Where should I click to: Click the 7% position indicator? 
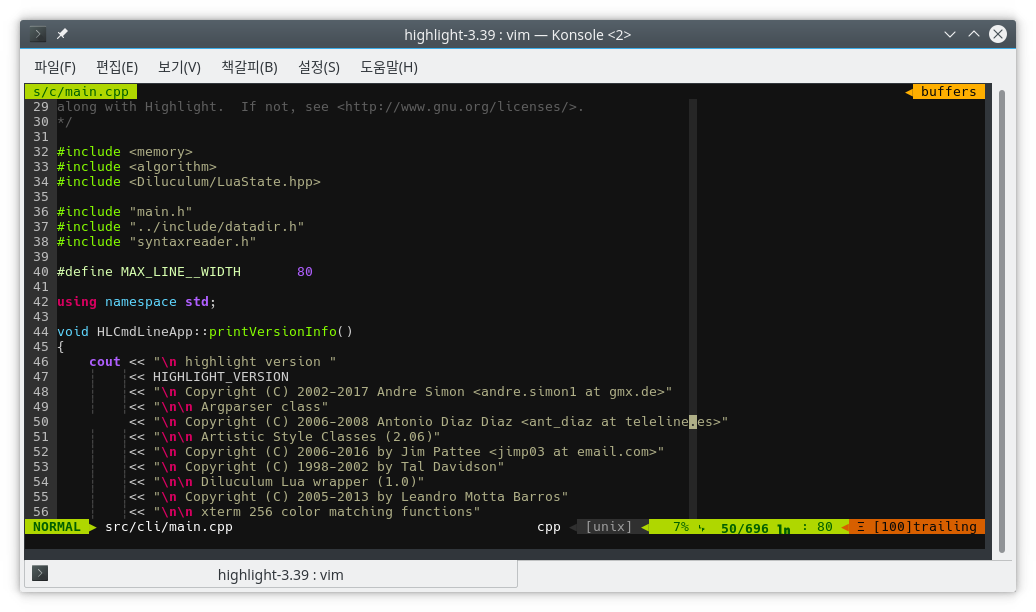point(681,527)
